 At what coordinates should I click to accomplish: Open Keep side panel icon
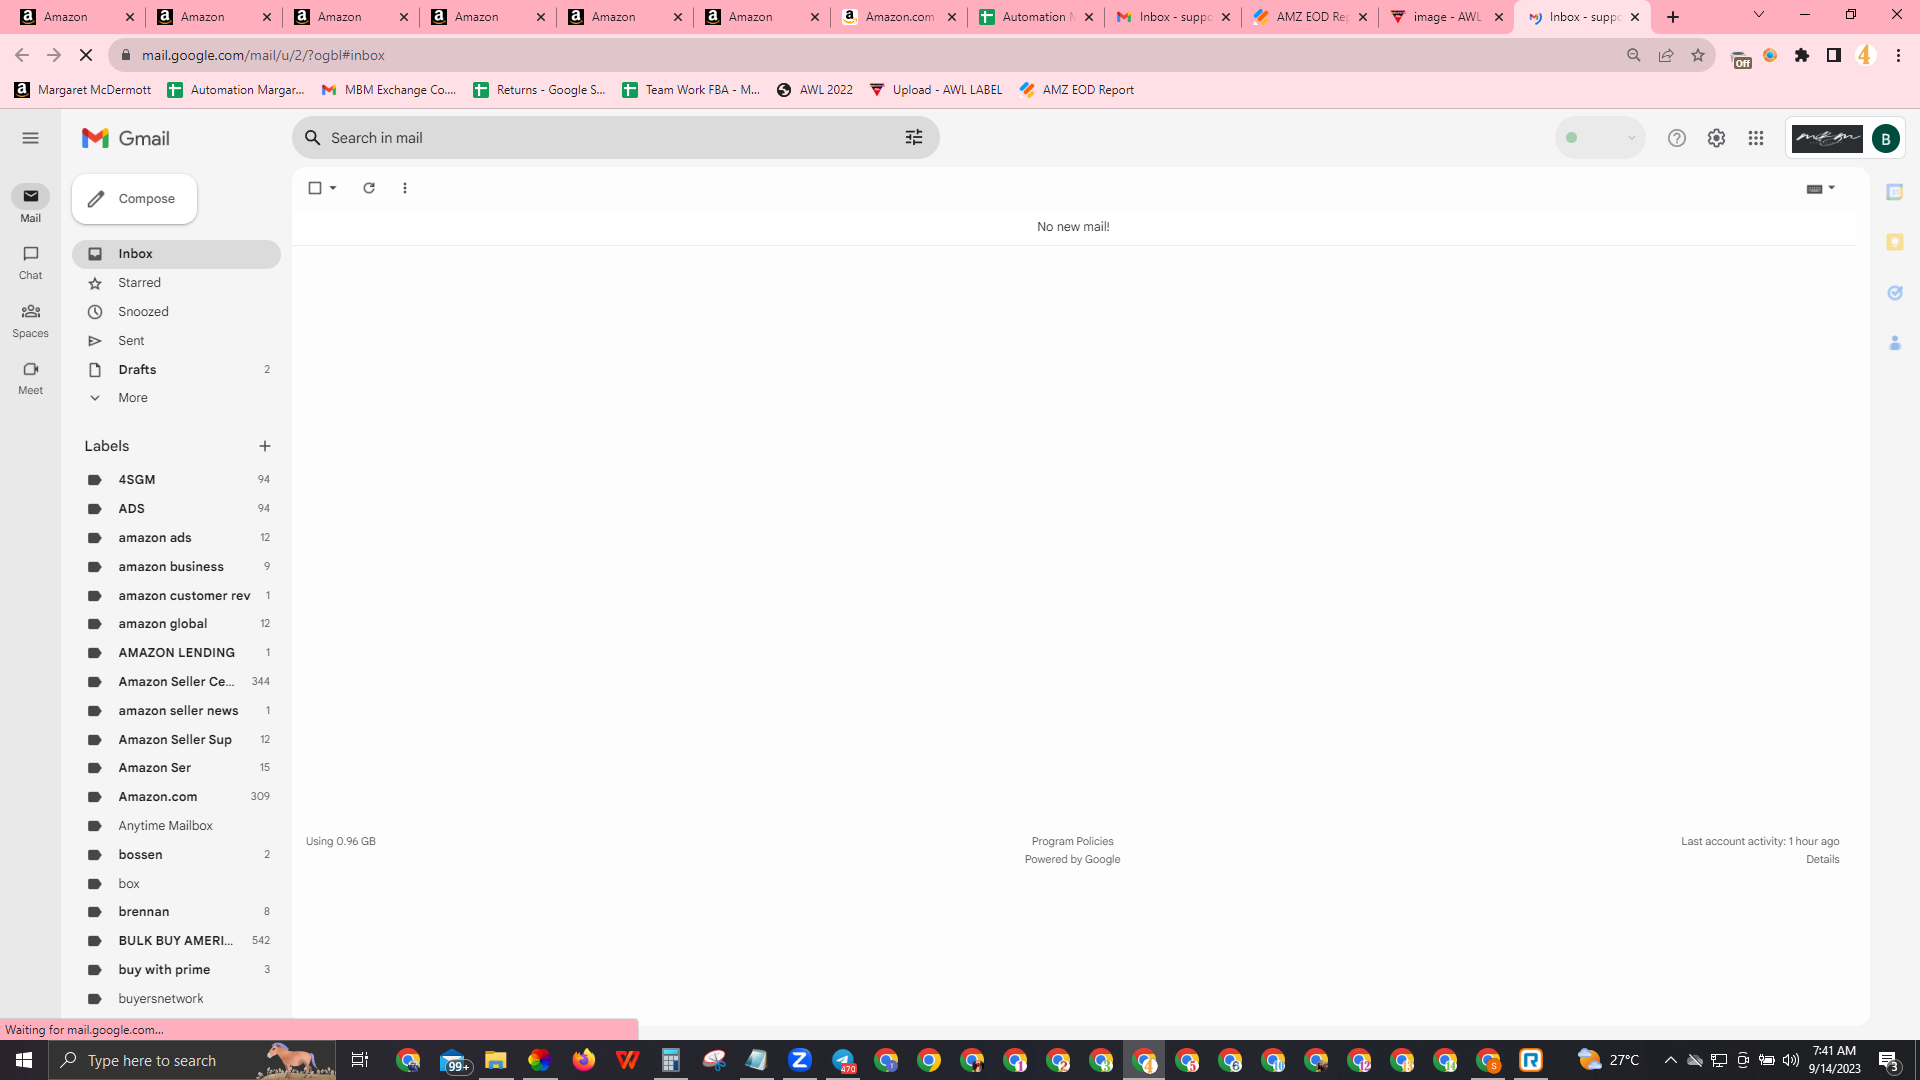(1894, 242)
